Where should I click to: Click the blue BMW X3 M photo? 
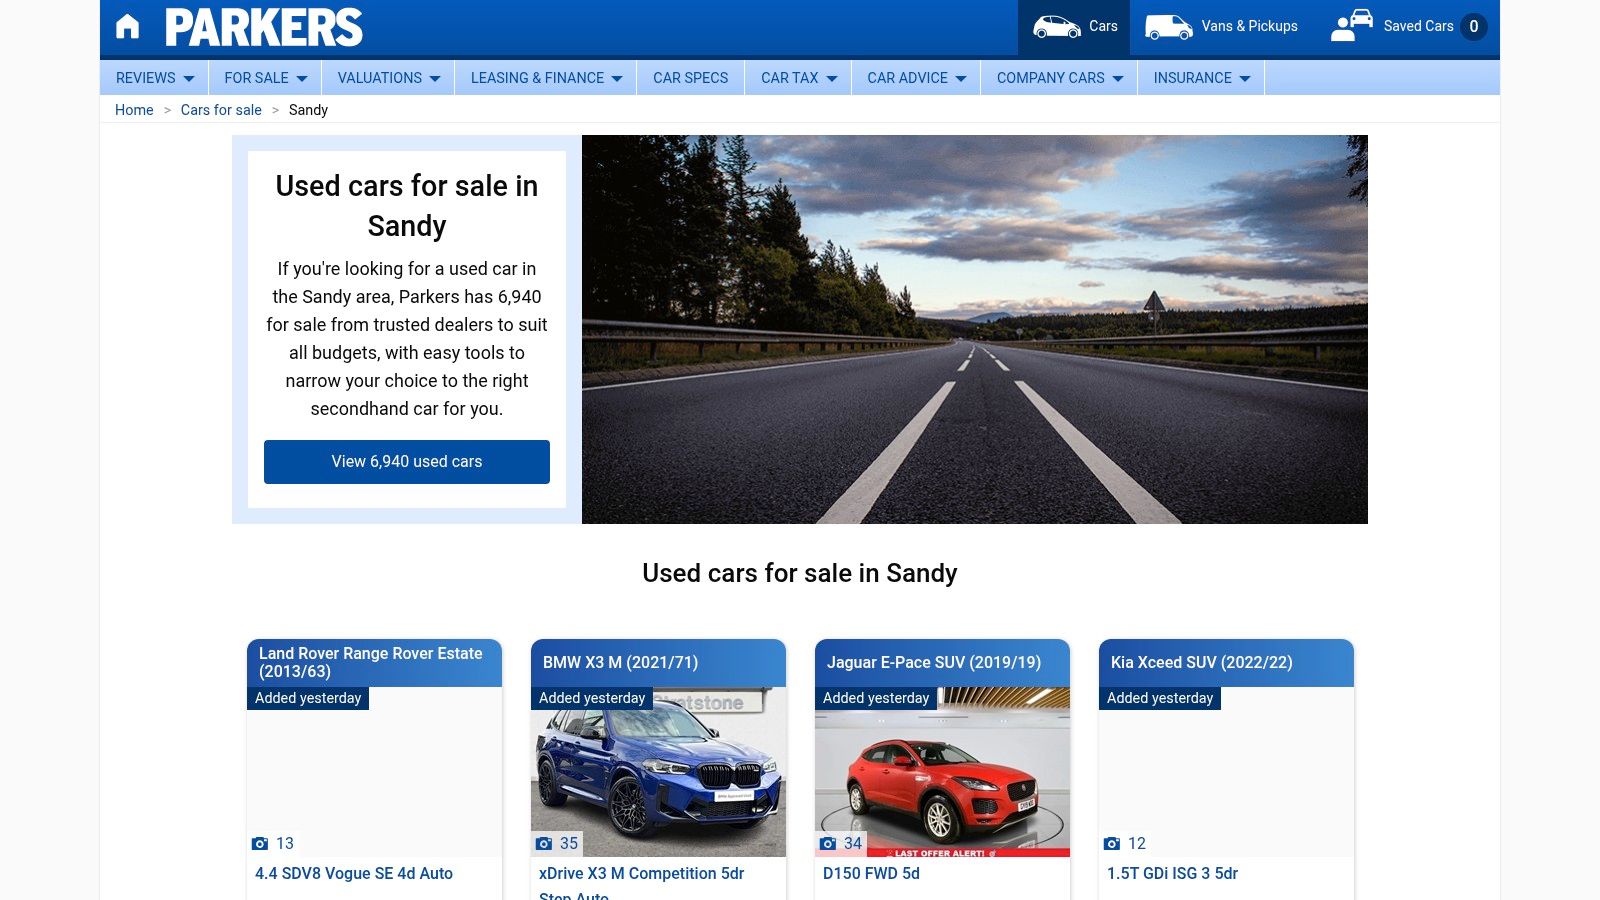pos(658,772)
